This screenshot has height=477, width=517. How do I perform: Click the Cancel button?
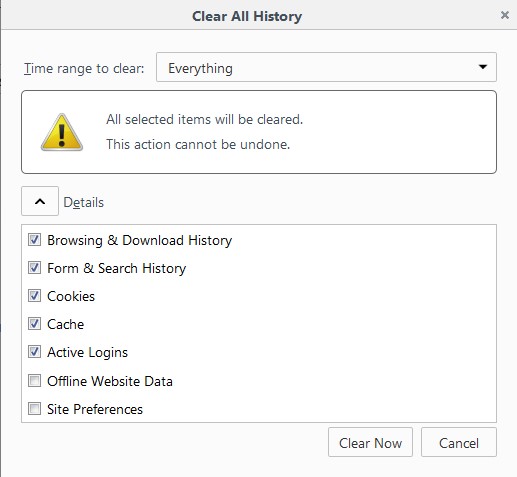pyautogui.click(x=459, y=442)
